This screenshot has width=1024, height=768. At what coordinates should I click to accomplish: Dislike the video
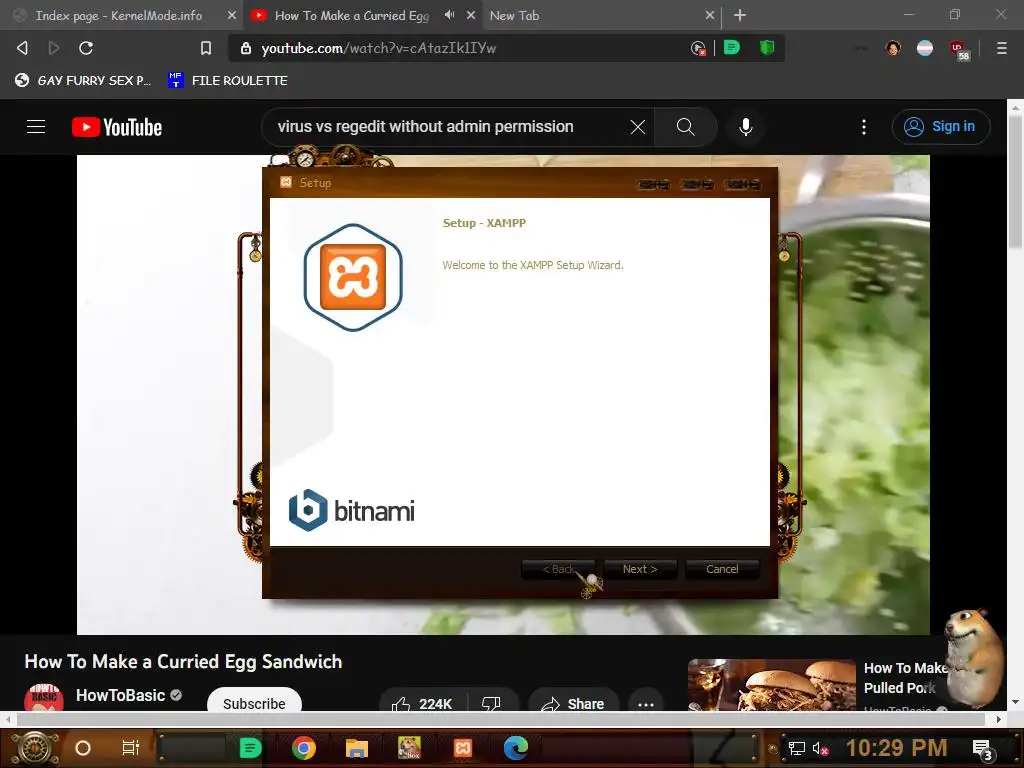click(491, 703)
